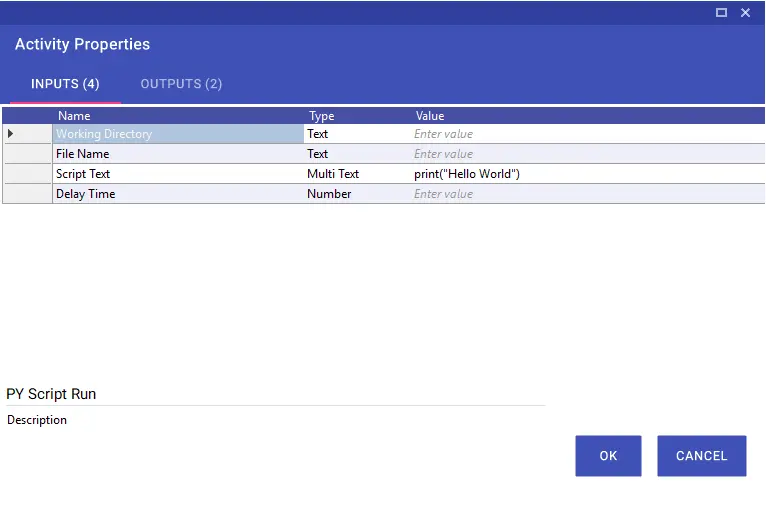Click the Text type cell for File Name
The image size is (766, 508).
coord(357,154)
